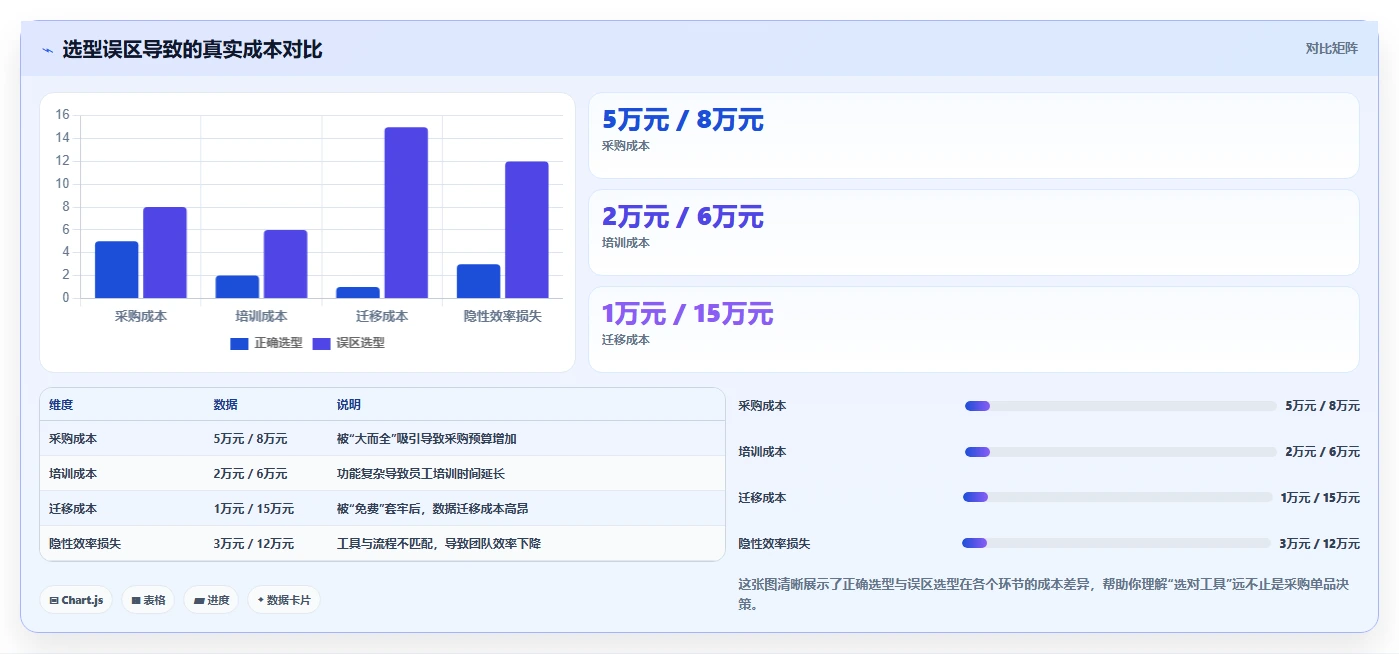Click the table cell 3万元 / 12万元
The height and width of the screenshot is (654, 1399).
253,544
